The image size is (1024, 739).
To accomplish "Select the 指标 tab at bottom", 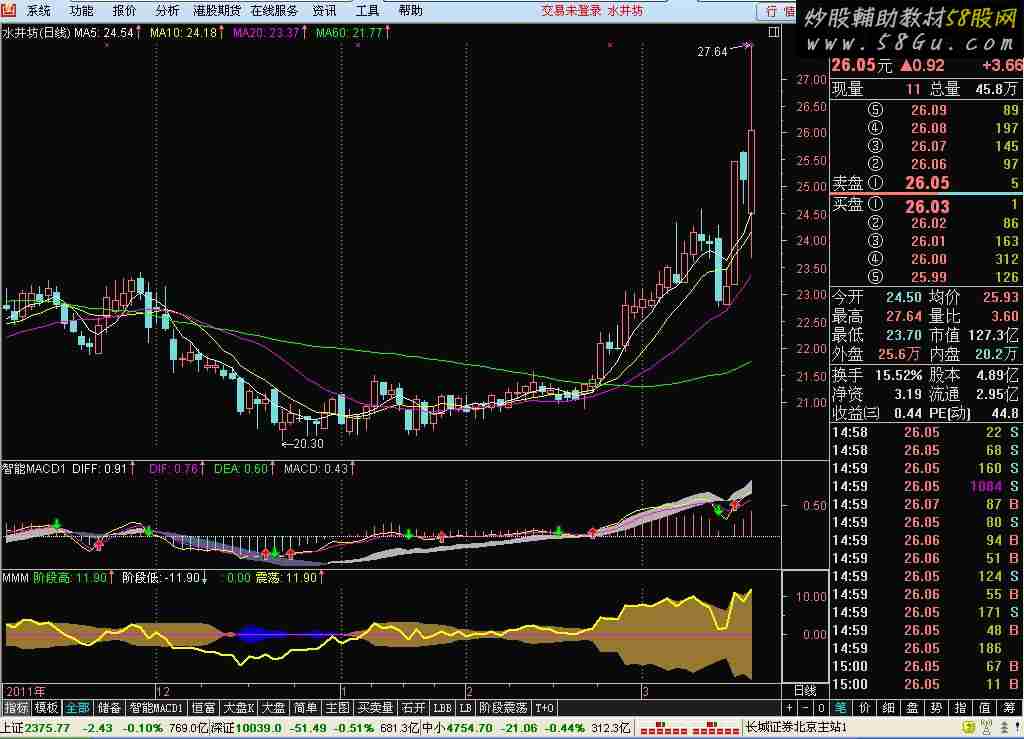I will click(16, 708).
